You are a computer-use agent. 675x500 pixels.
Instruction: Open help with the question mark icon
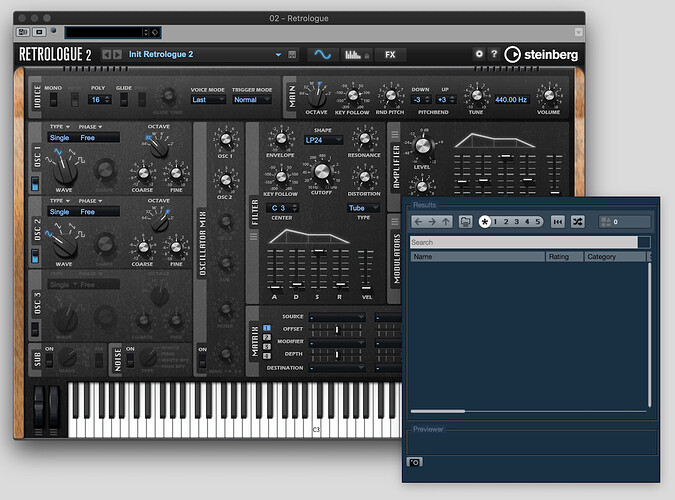pos(494,54)
